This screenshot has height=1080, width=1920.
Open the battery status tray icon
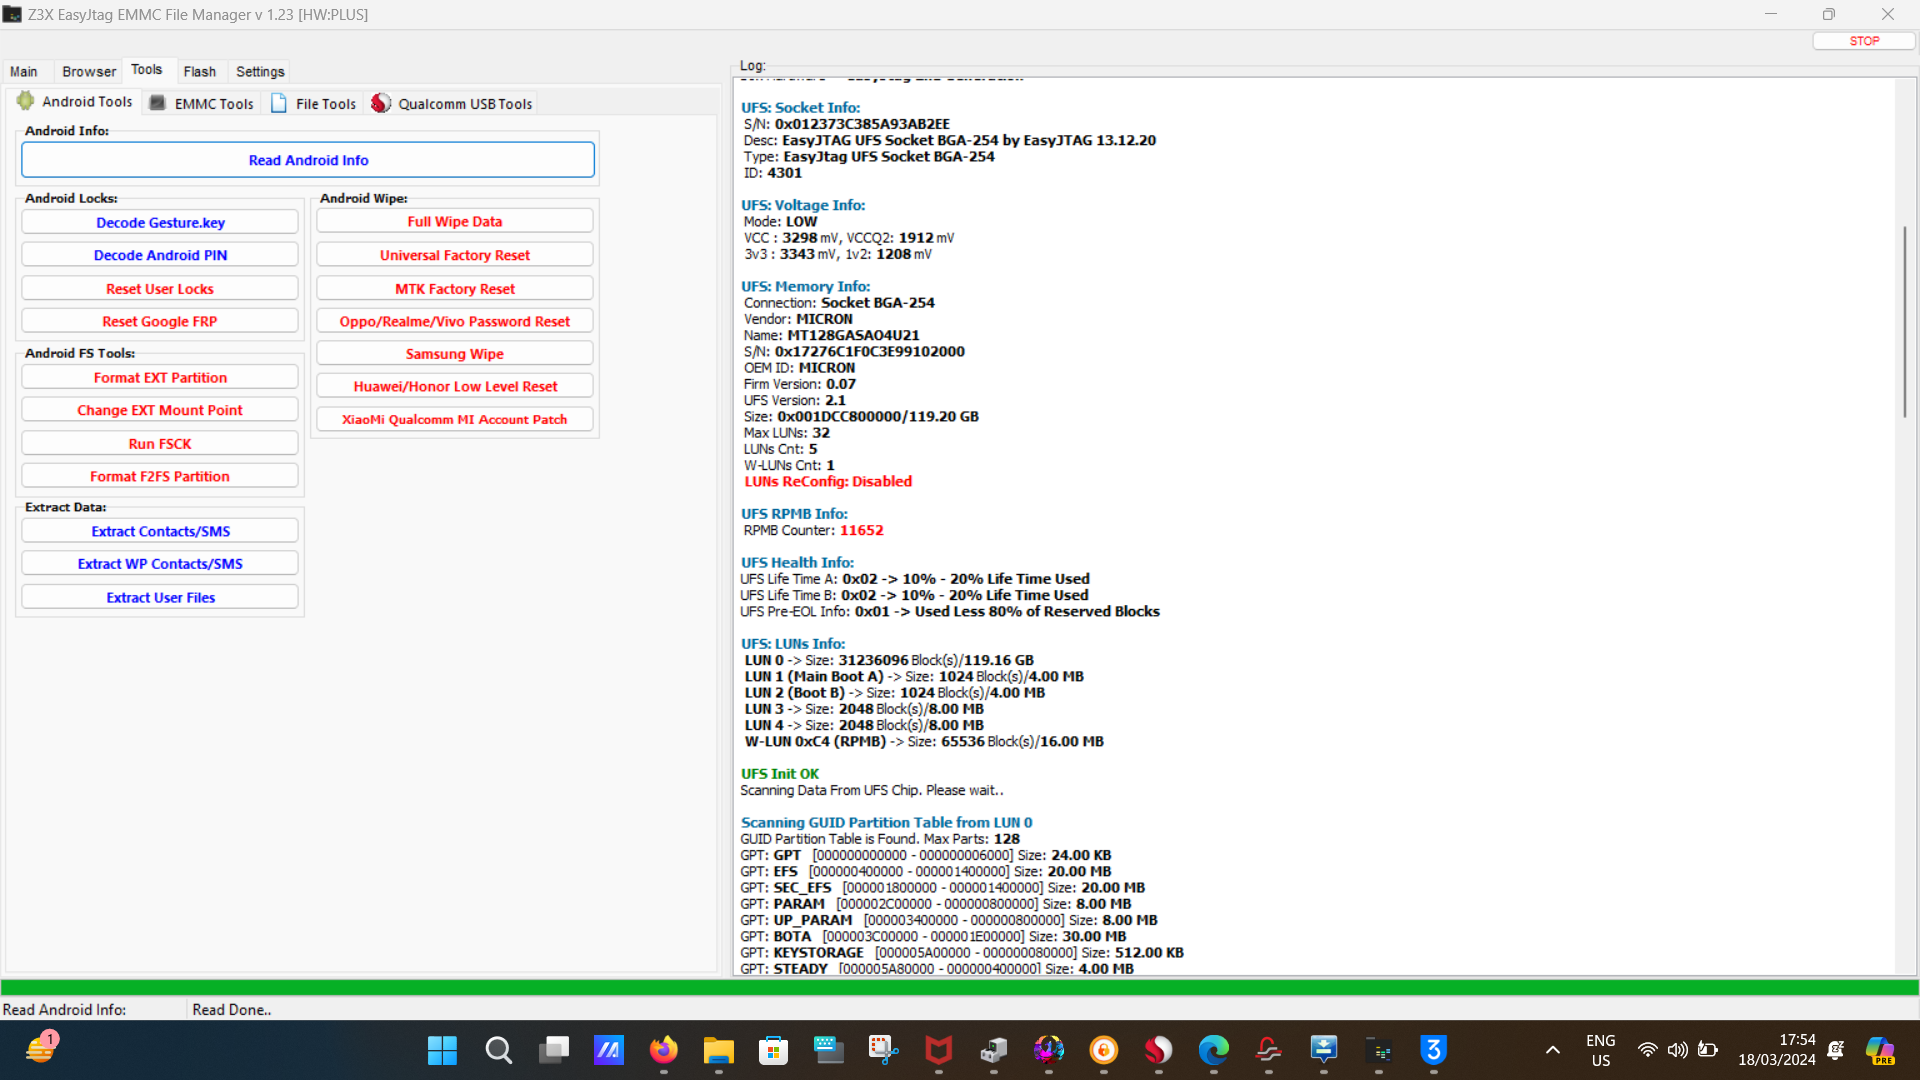pos(1708,1050)
